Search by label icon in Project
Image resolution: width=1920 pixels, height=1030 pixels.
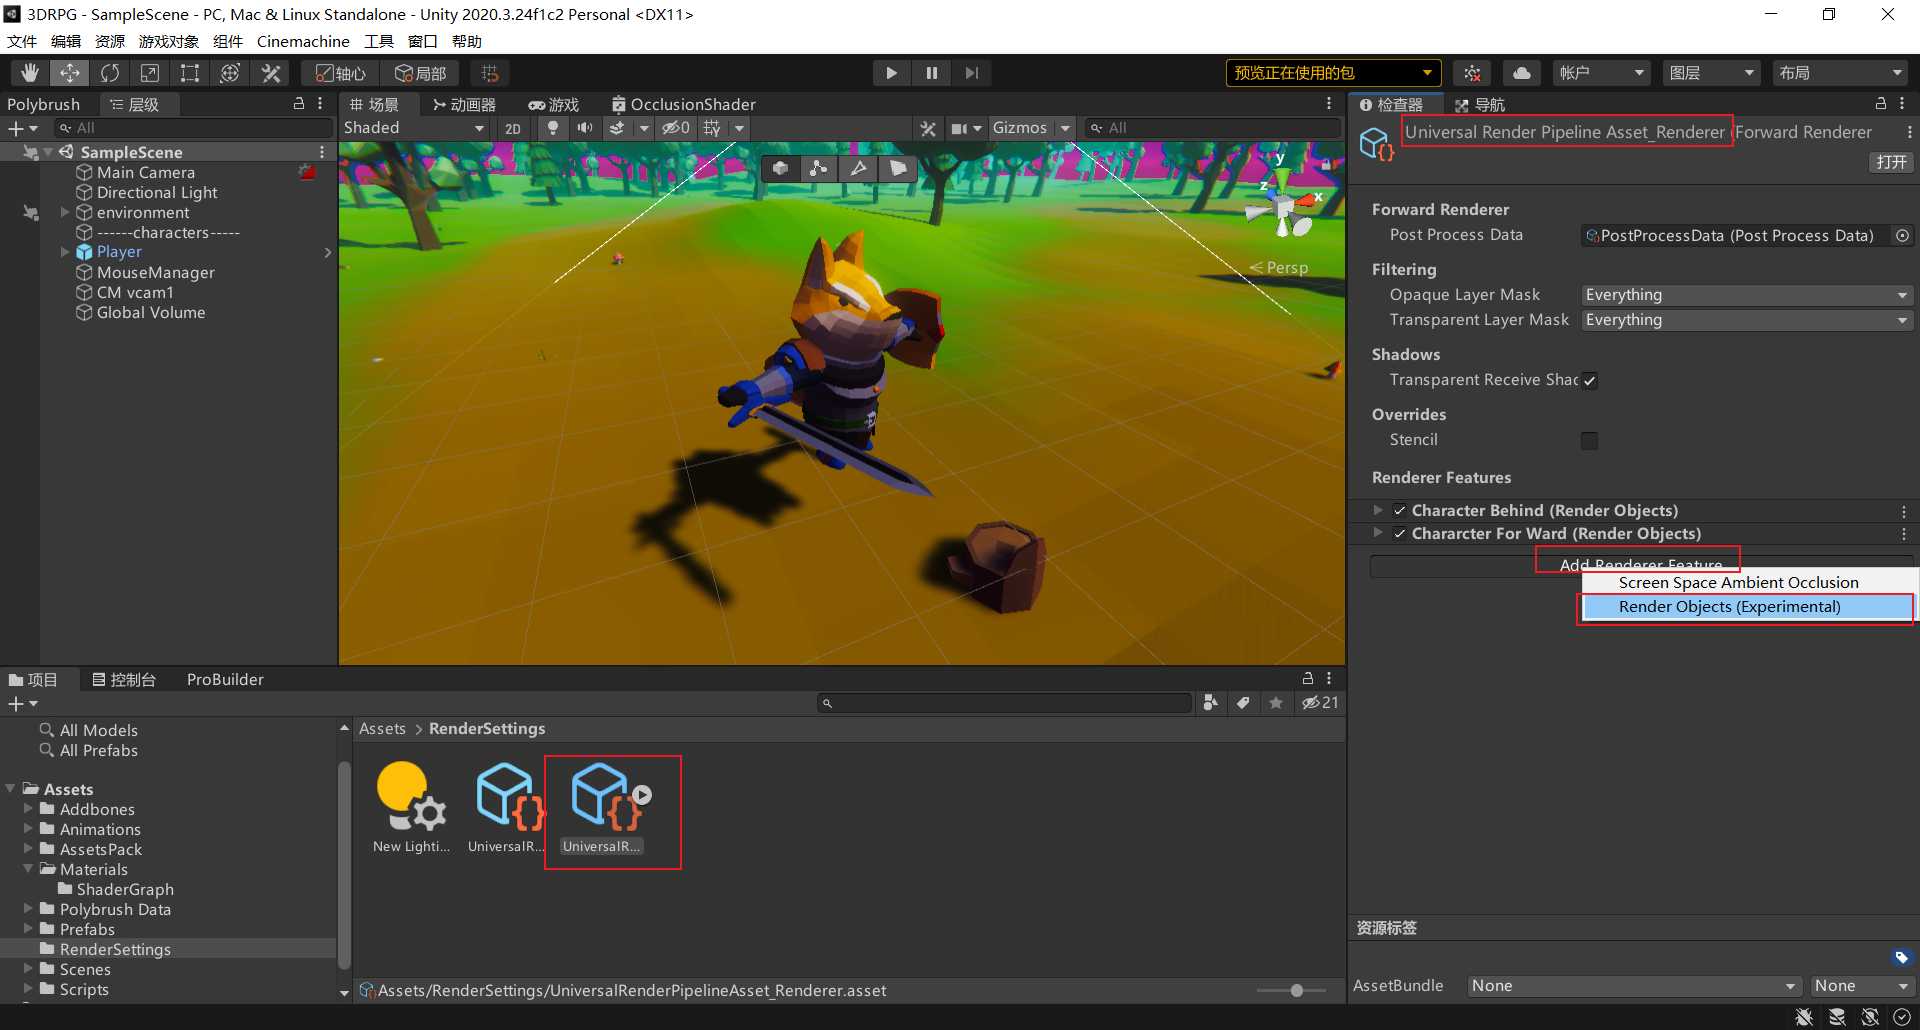click(x=1243, y=703)
